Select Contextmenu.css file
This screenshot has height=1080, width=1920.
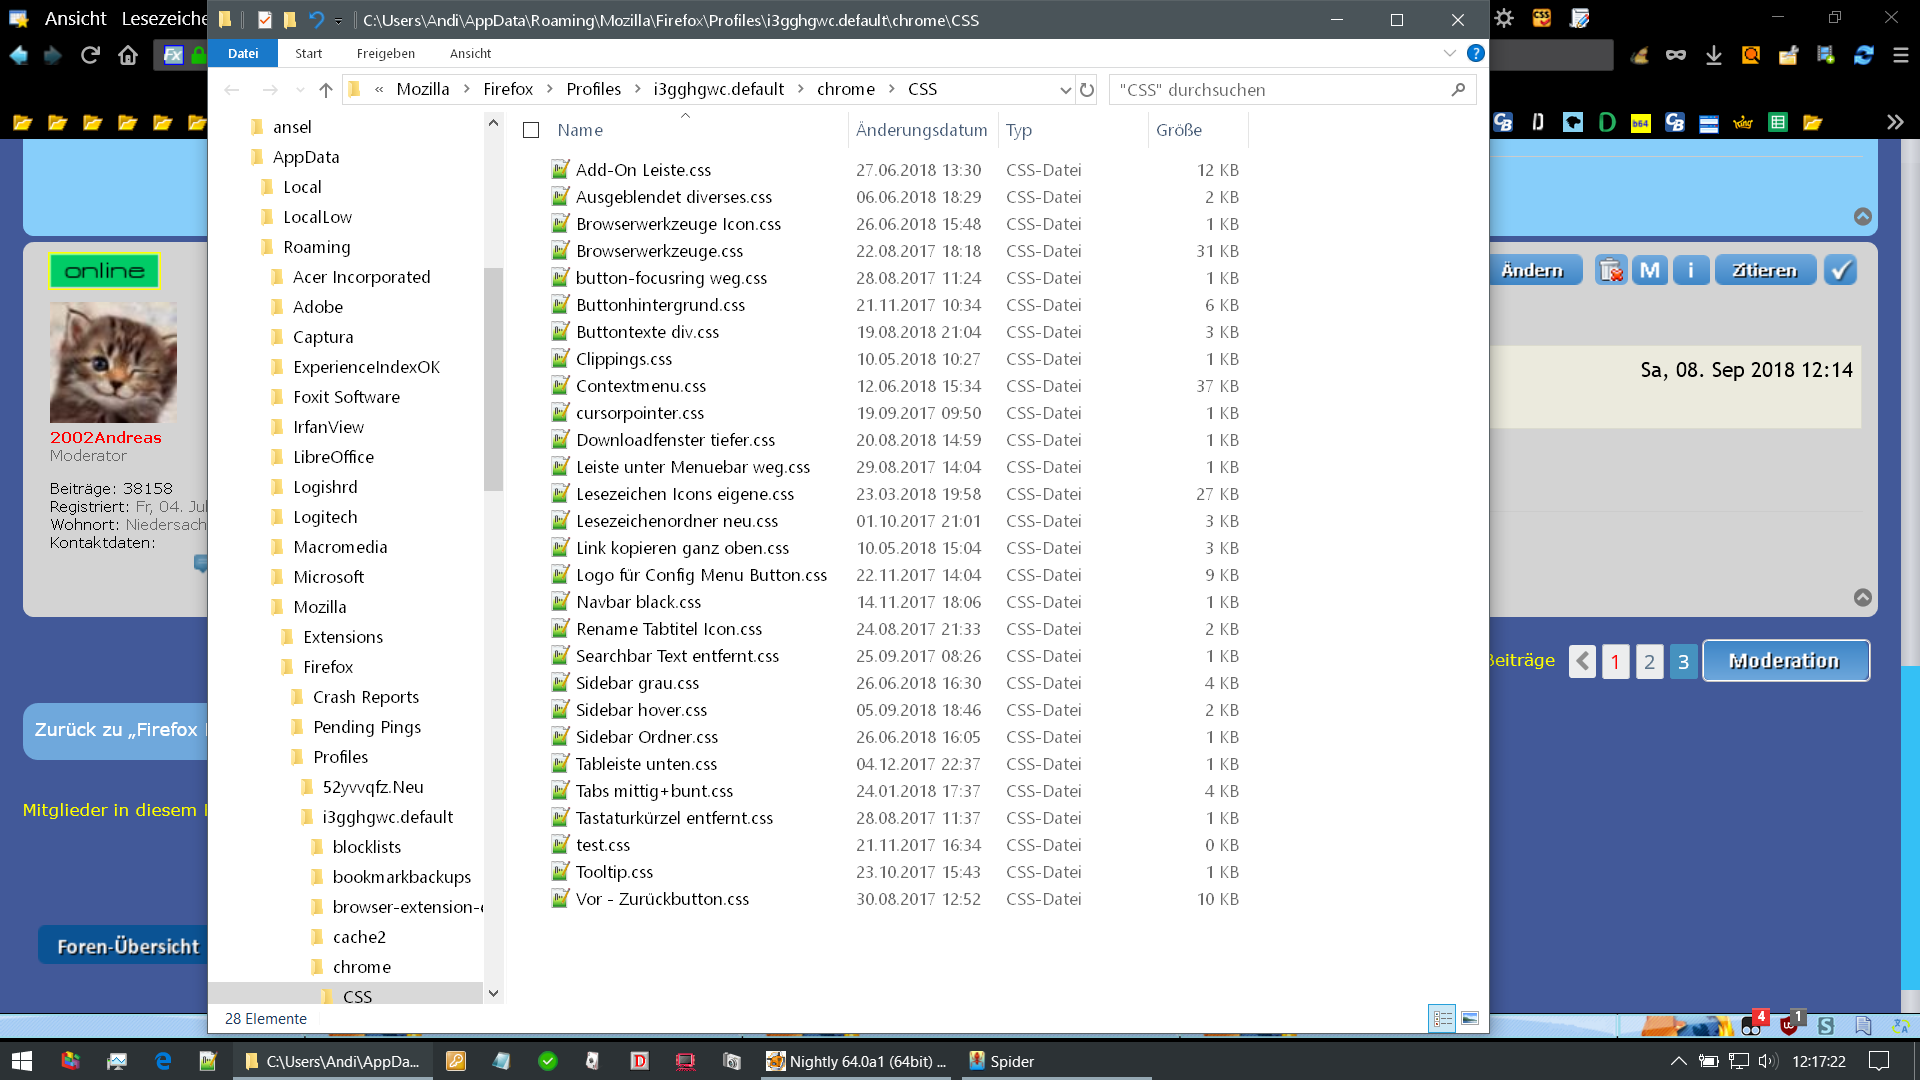tap(641, 386)
